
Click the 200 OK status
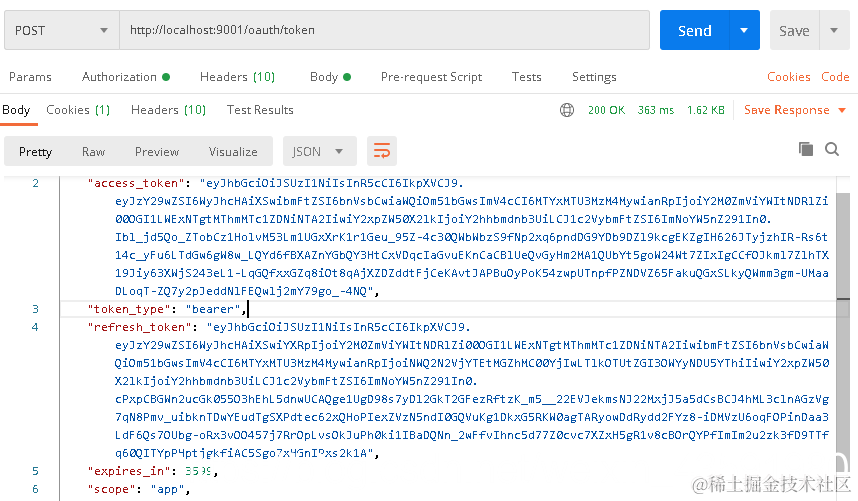tap(606, 110)
